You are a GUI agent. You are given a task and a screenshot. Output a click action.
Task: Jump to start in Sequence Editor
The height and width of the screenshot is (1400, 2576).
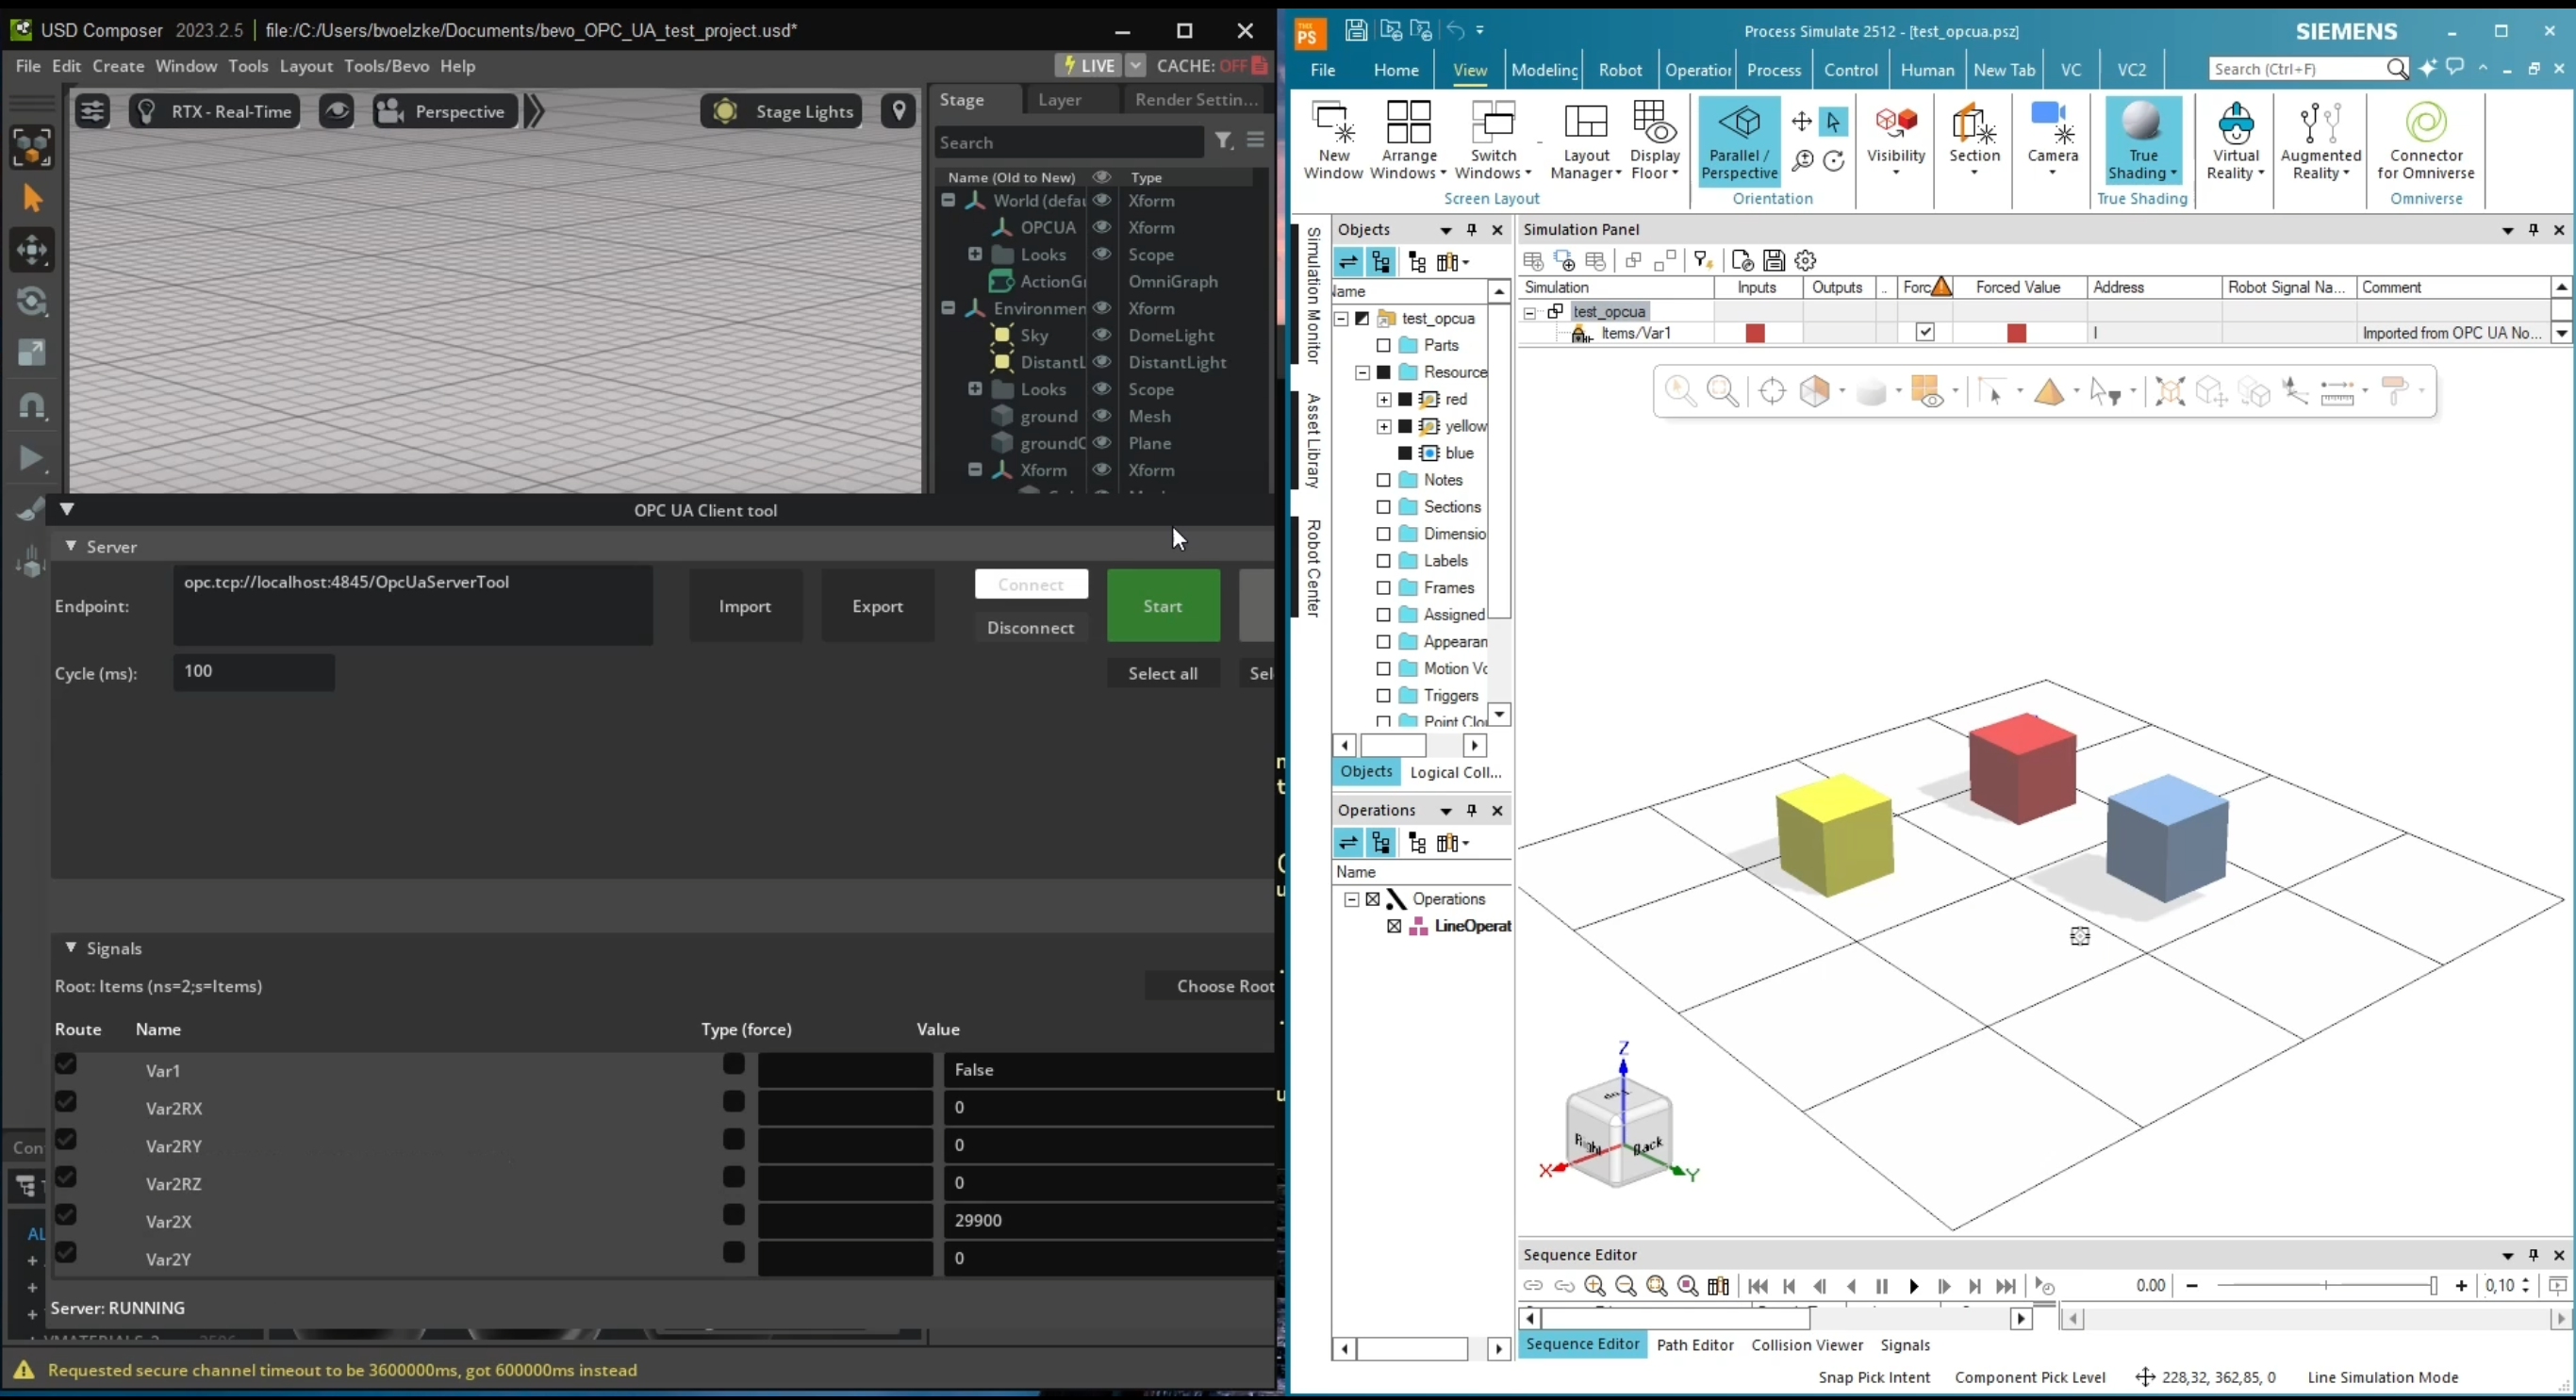pyautogui.click(x=1758, y=1286)
